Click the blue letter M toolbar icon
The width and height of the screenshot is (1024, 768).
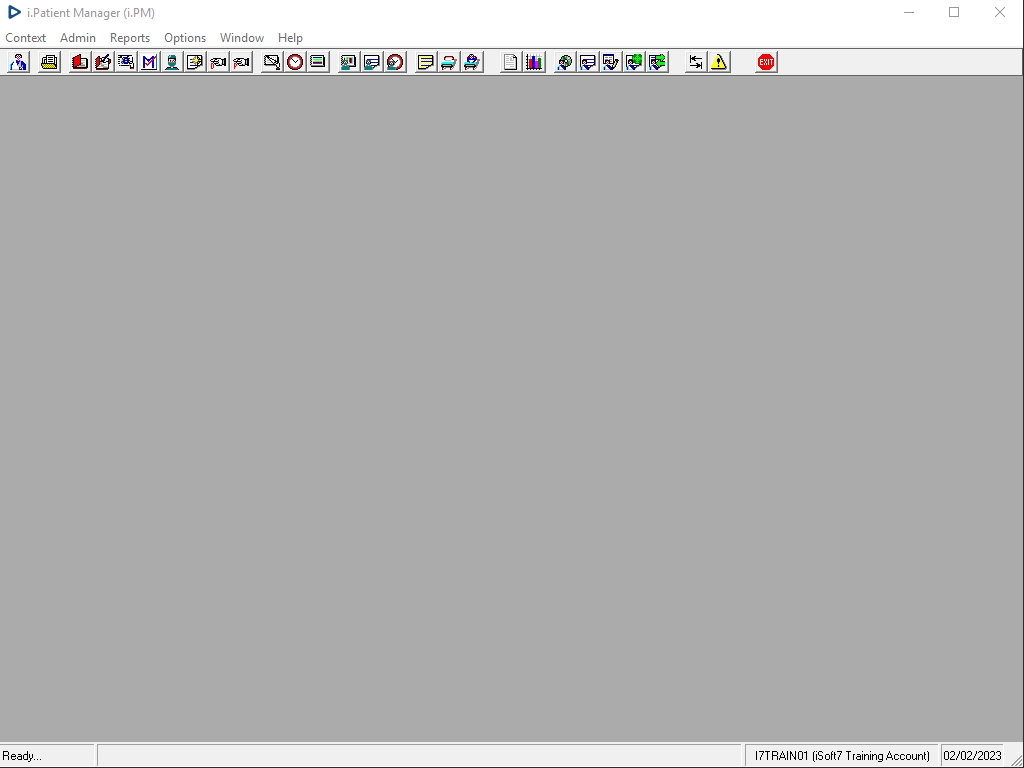coord(150,62)
